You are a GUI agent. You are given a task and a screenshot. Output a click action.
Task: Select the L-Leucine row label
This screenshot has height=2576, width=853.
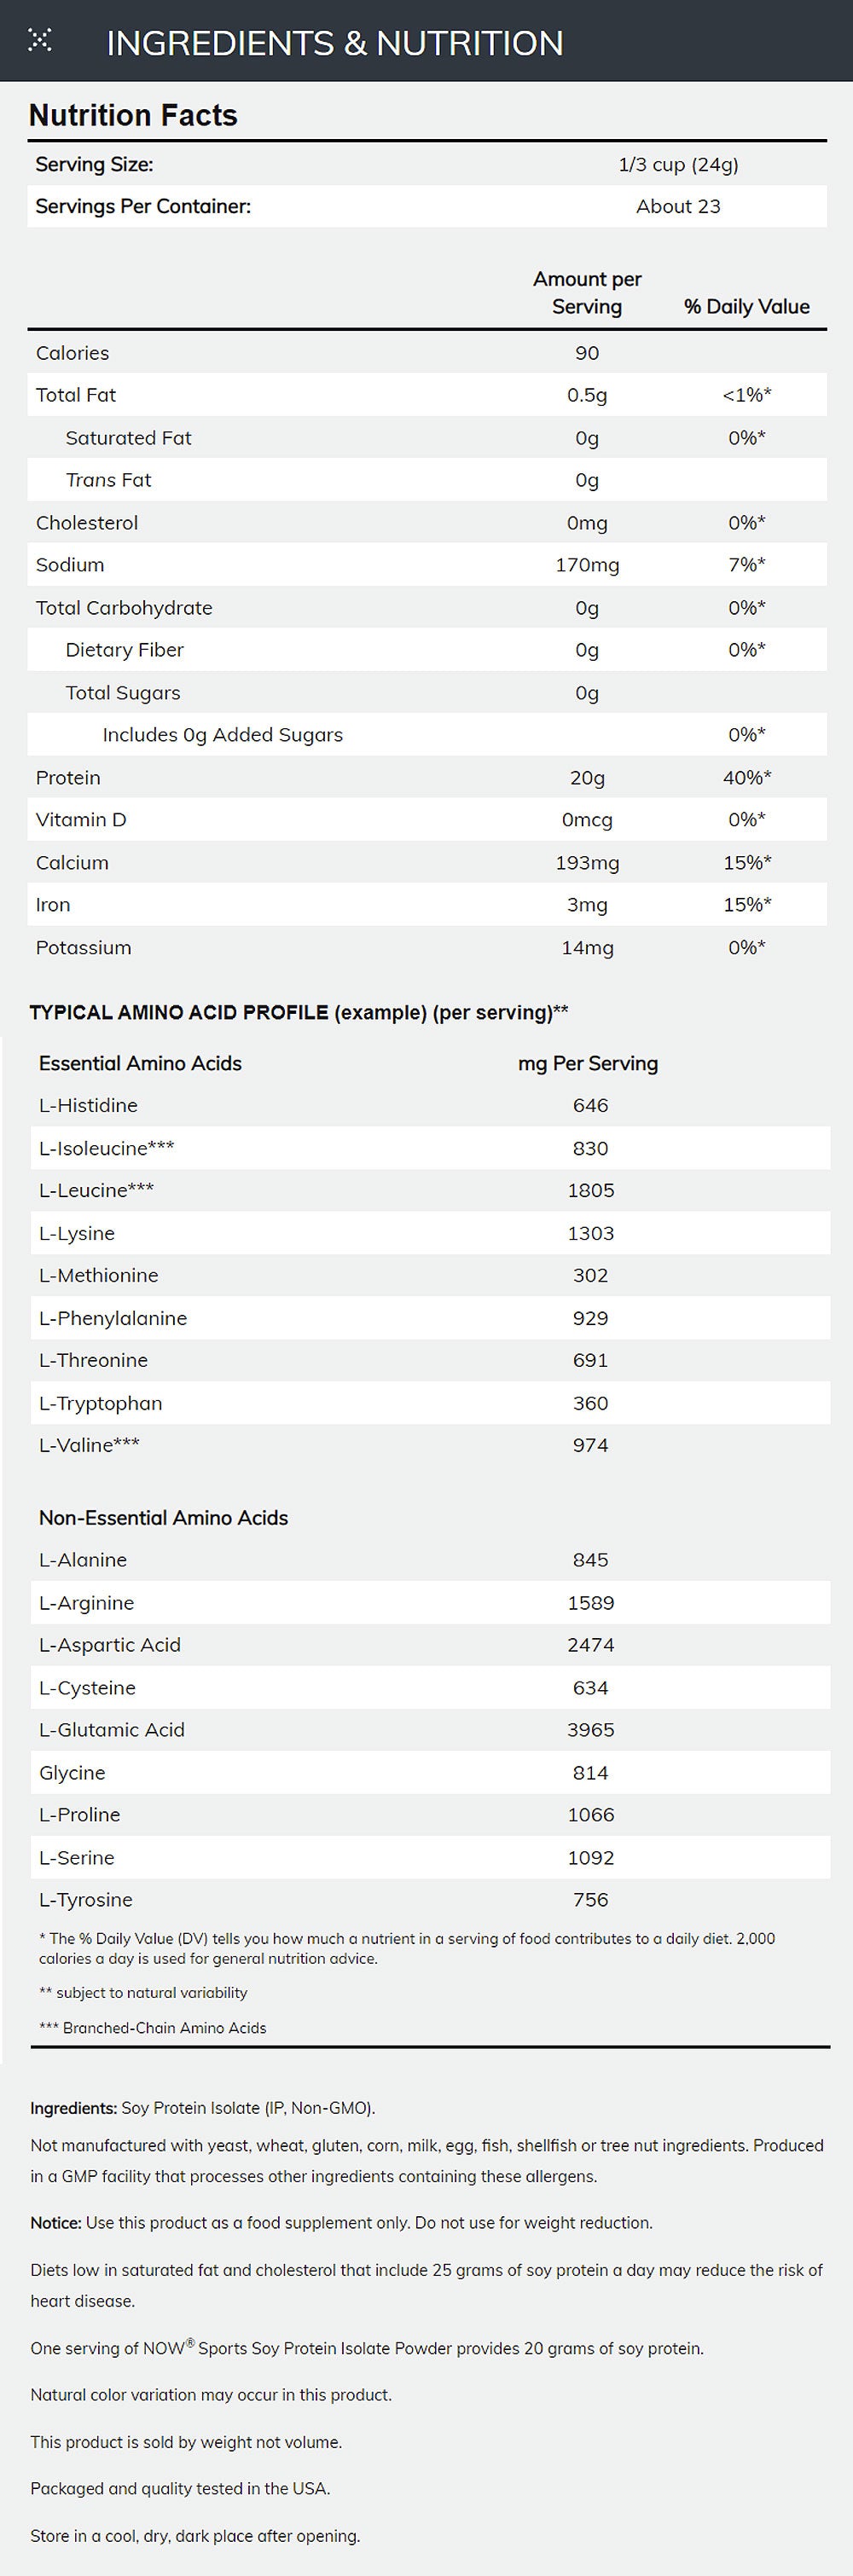tap(96, 1191)
